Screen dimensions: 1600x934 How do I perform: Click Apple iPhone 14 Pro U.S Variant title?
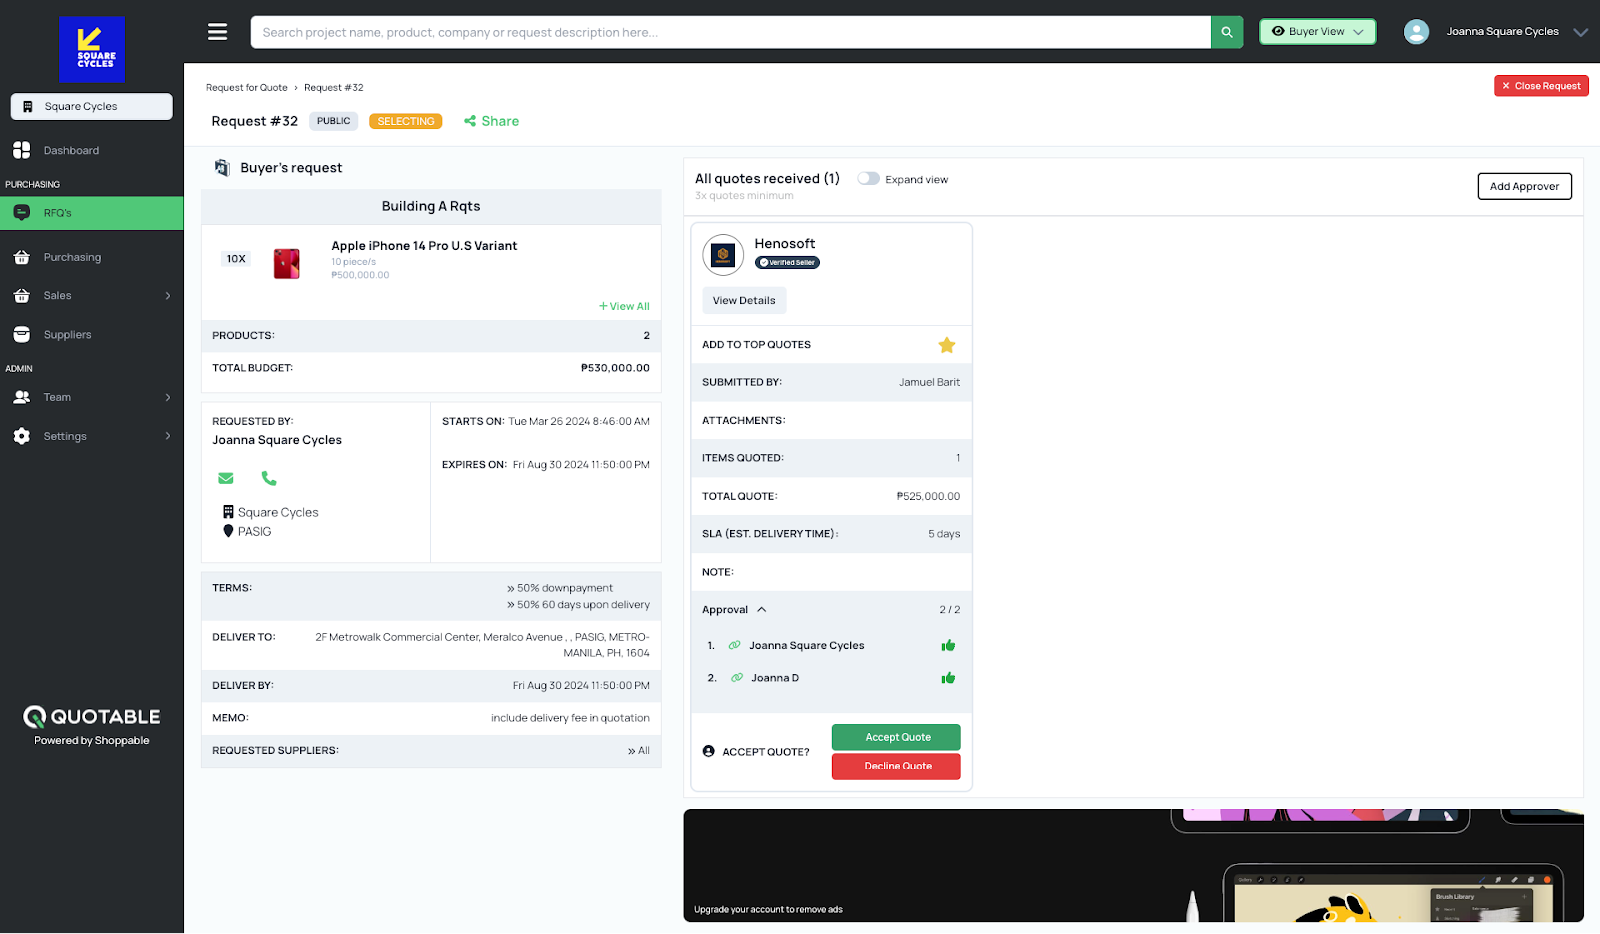(x=424, y=246)
